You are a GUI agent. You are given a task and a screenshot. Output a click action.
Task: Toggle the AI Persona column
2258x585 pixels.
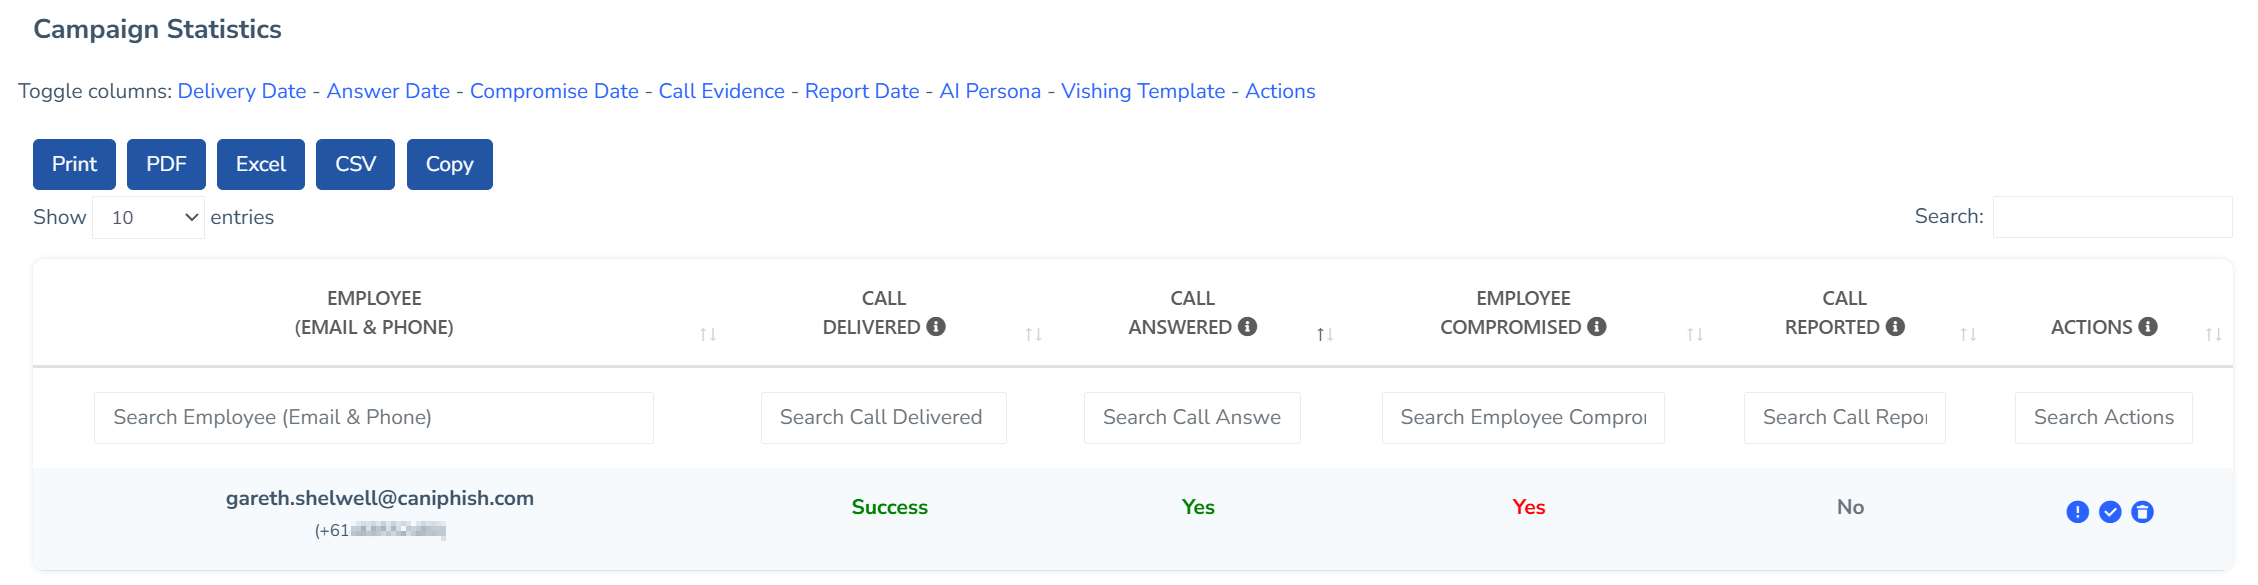click(x=990, y=91)
